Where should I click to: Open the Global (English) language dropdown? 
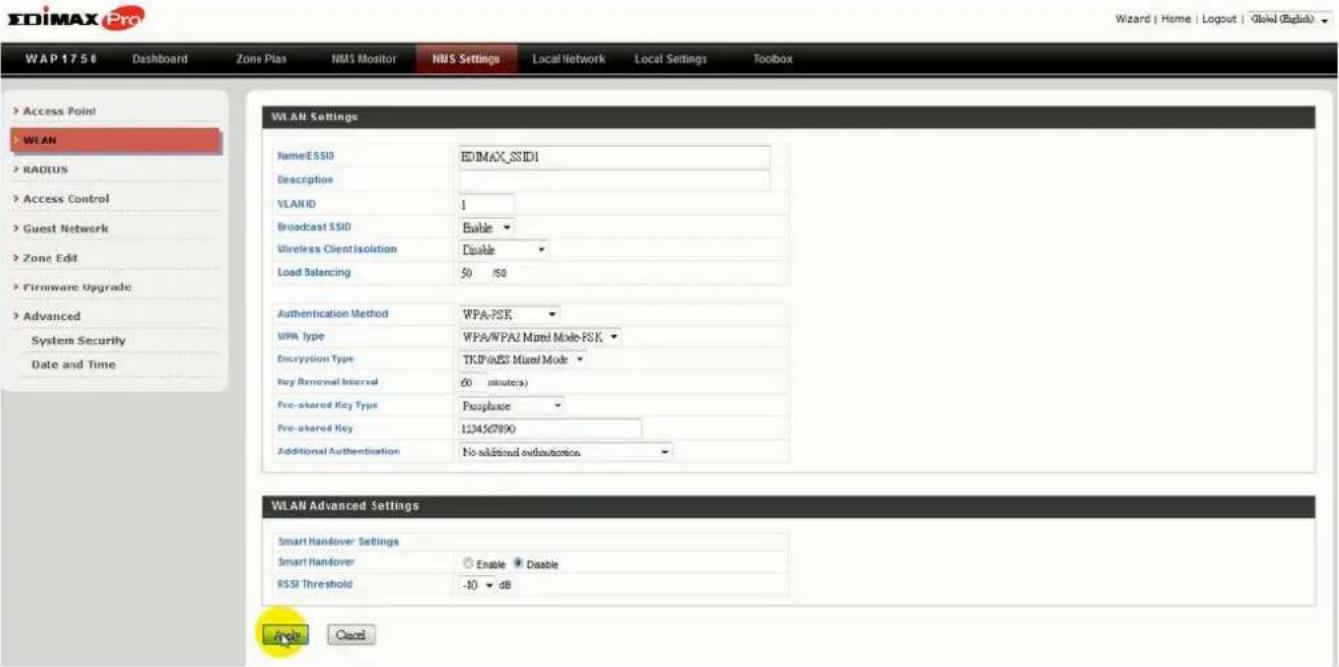click(1289, 20)
